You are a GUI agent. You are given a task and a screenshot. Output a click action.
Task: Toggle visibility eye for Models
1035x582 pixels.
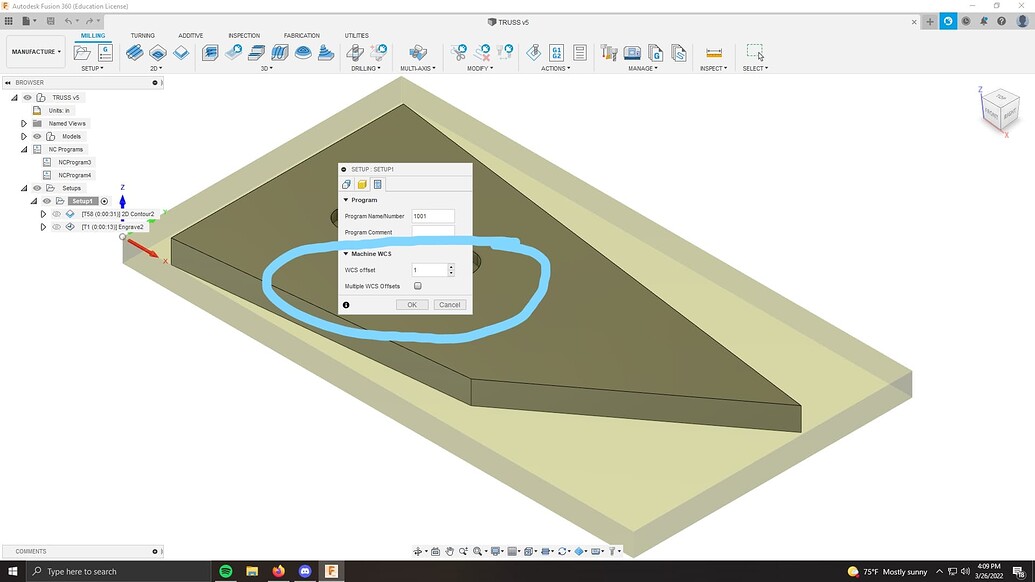click(37, 137)
